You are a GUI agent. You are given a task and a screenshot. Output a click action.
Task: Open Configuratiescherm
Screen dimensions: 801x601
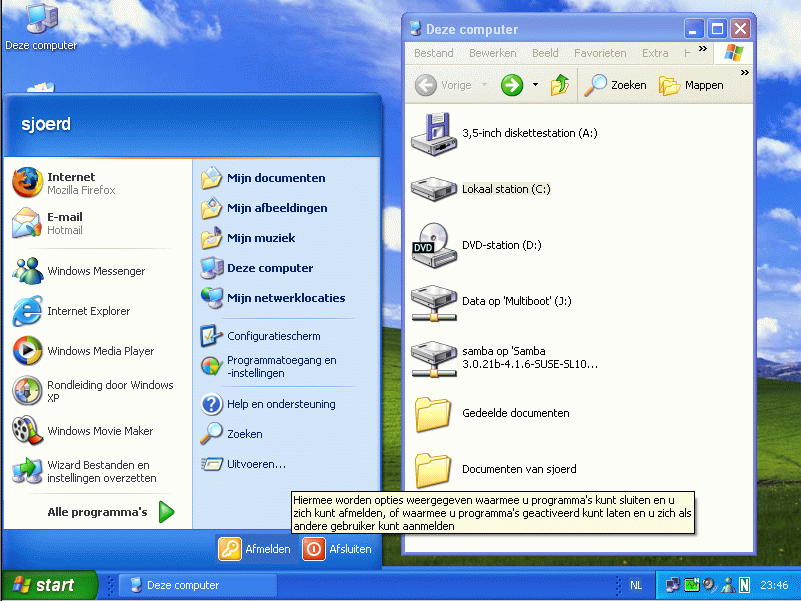261,336
